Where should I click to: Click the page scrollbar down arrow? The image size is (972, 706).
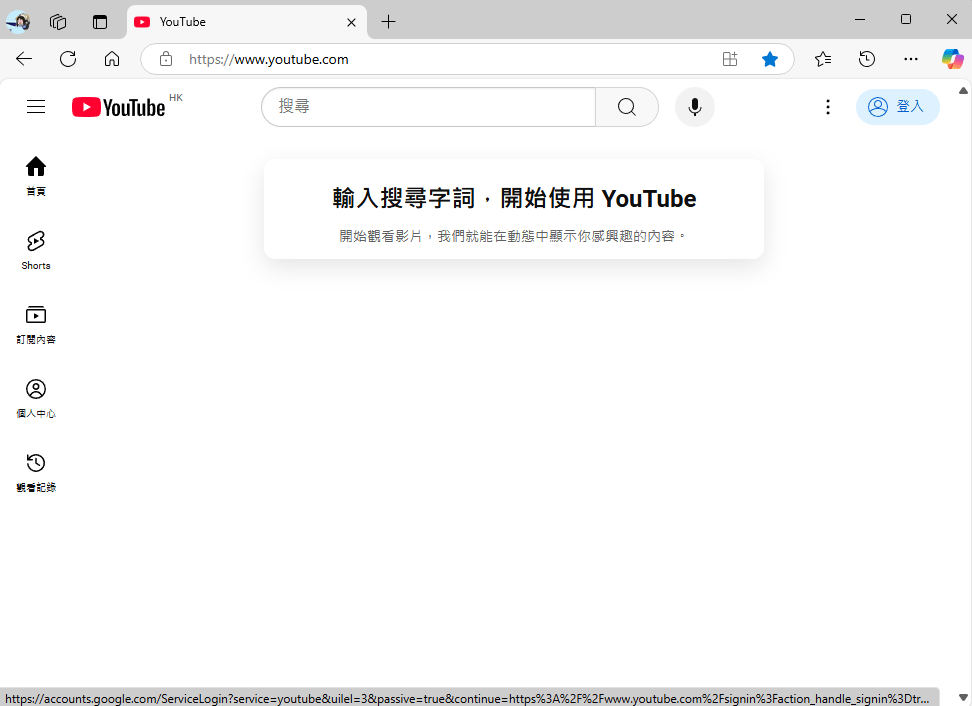963,697
